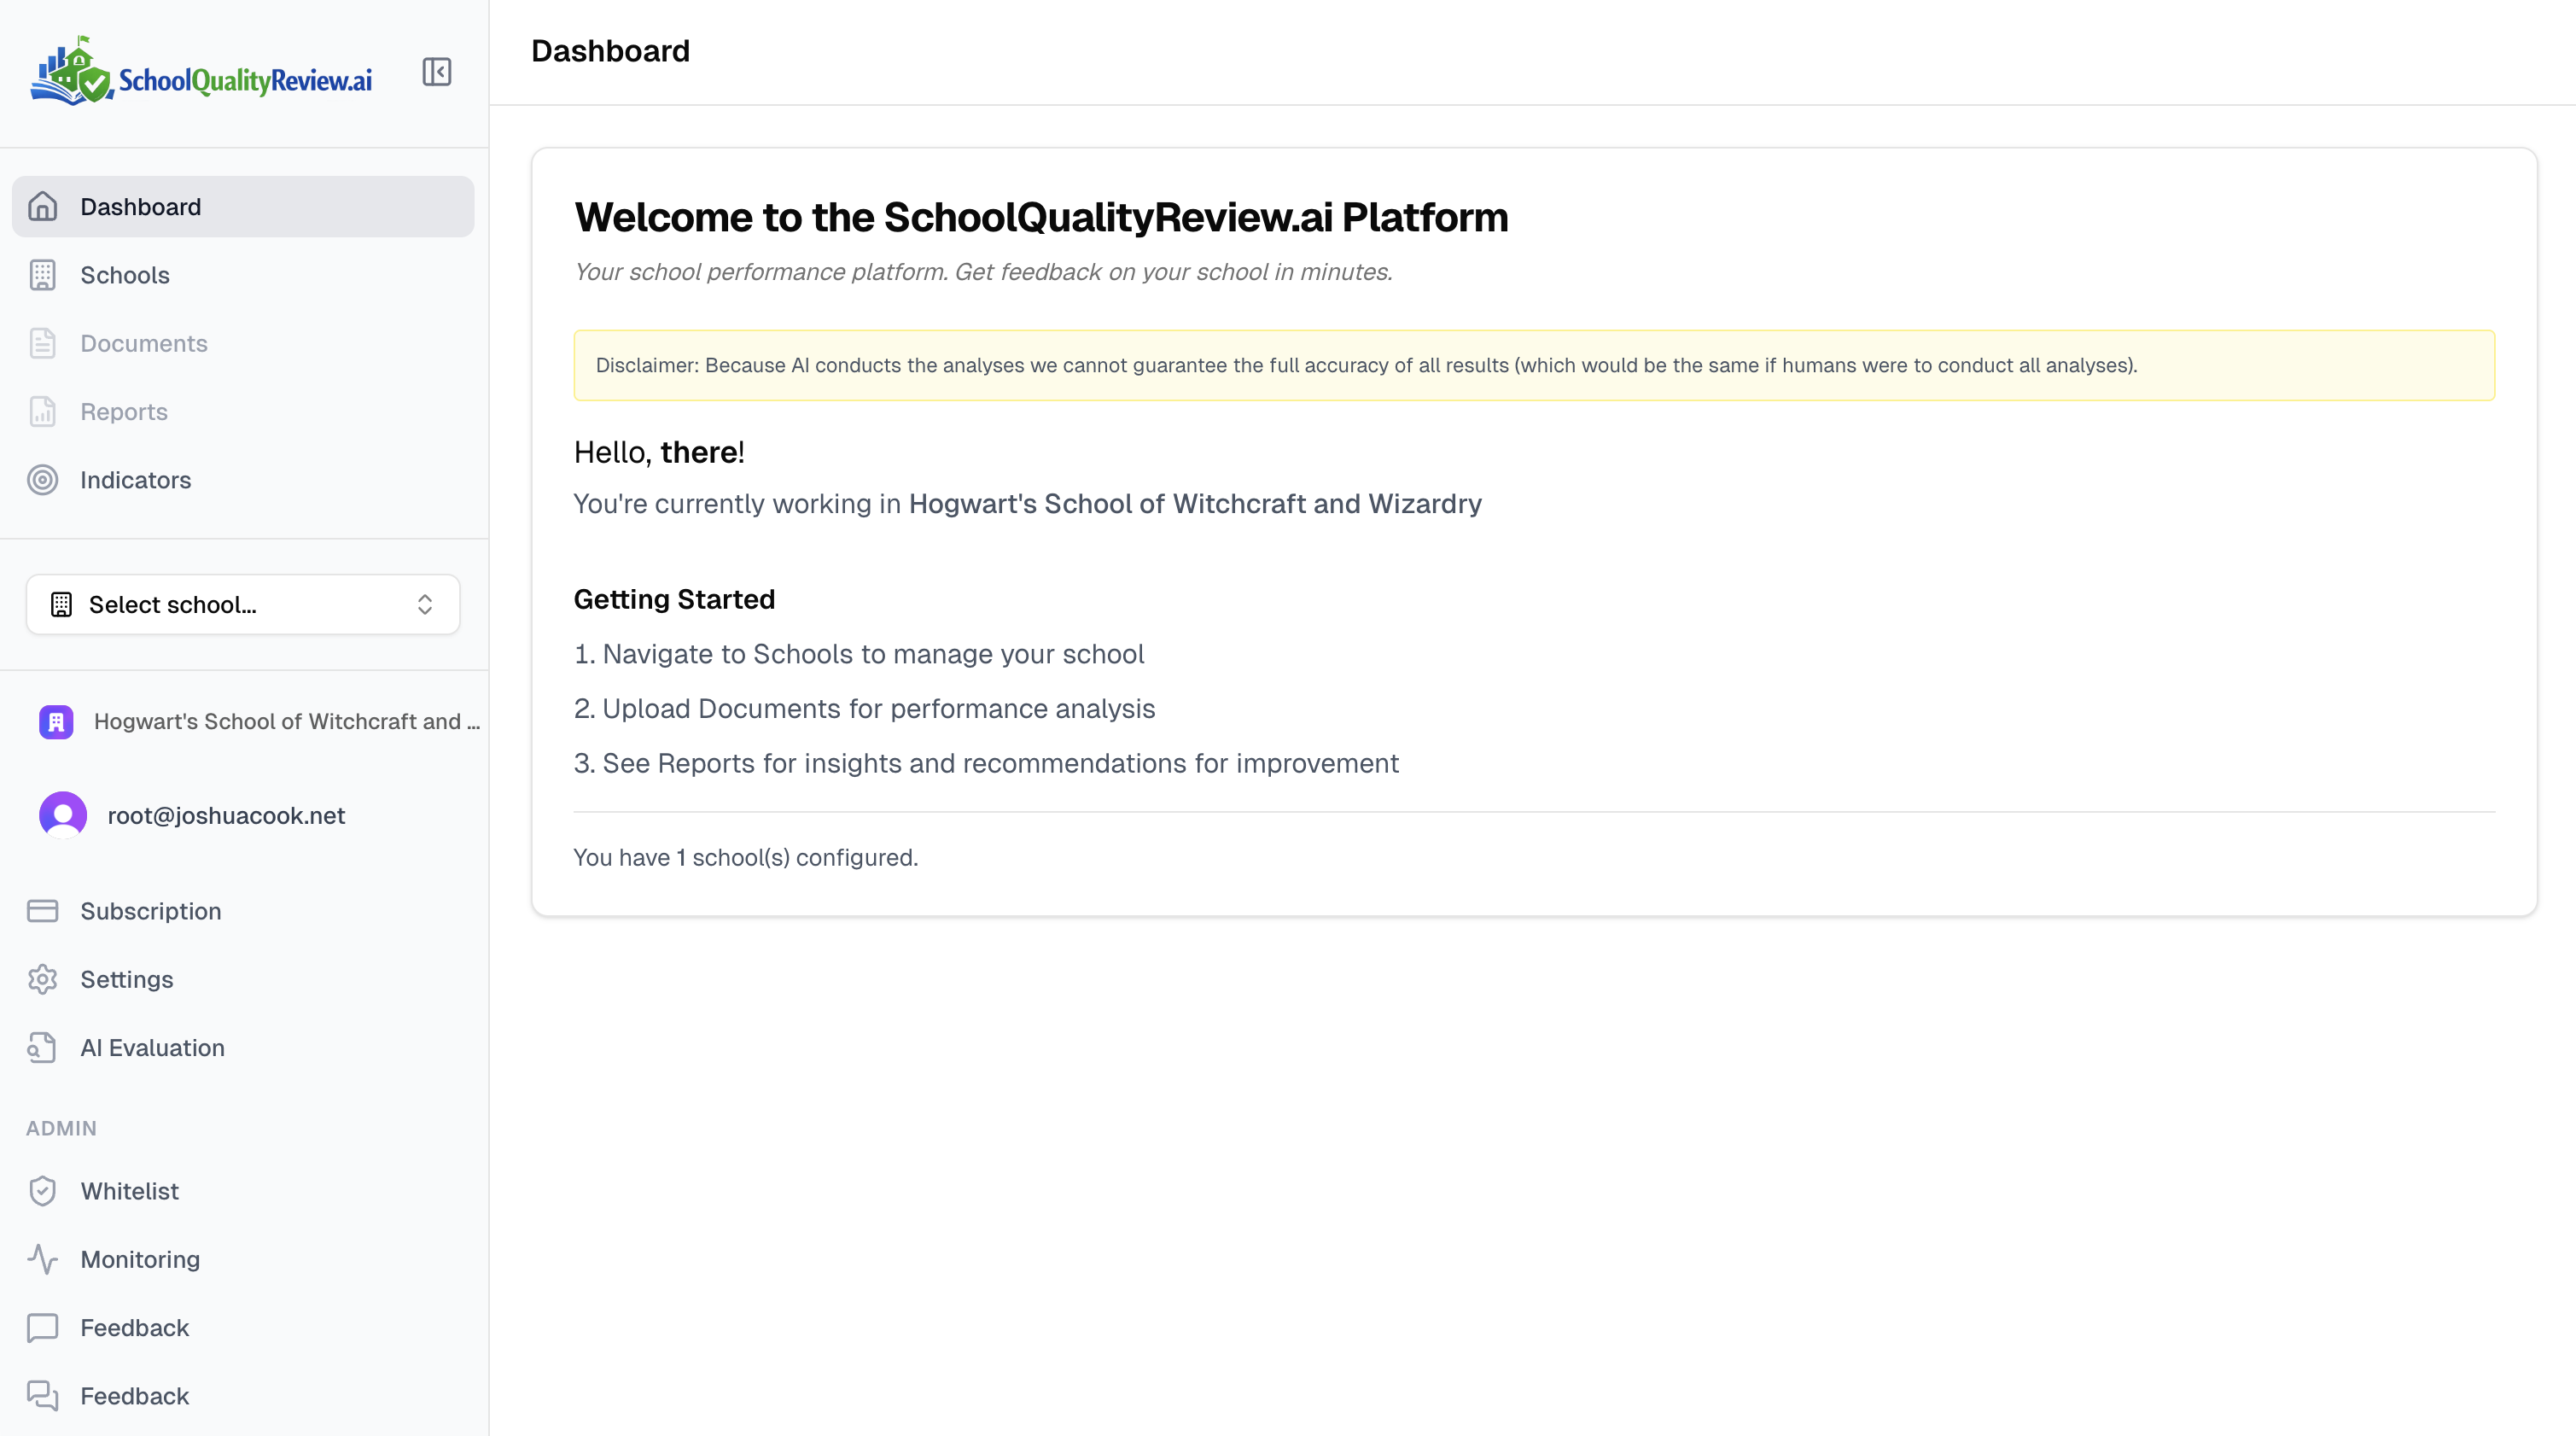Click the Indicators target icon
The width and height of the screenshot is (2576, 1436).
(x=42, y=480)
